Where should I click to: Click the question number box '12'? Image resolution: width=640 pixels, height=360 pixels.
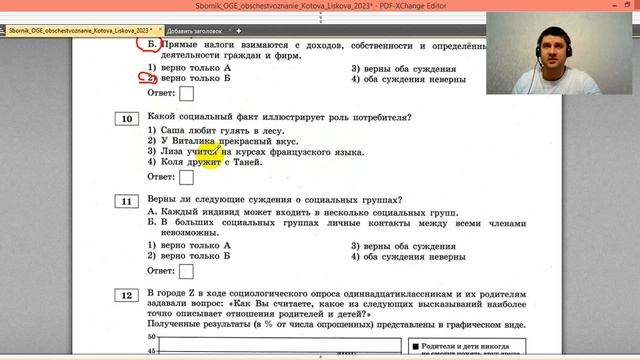coord(127,295)
